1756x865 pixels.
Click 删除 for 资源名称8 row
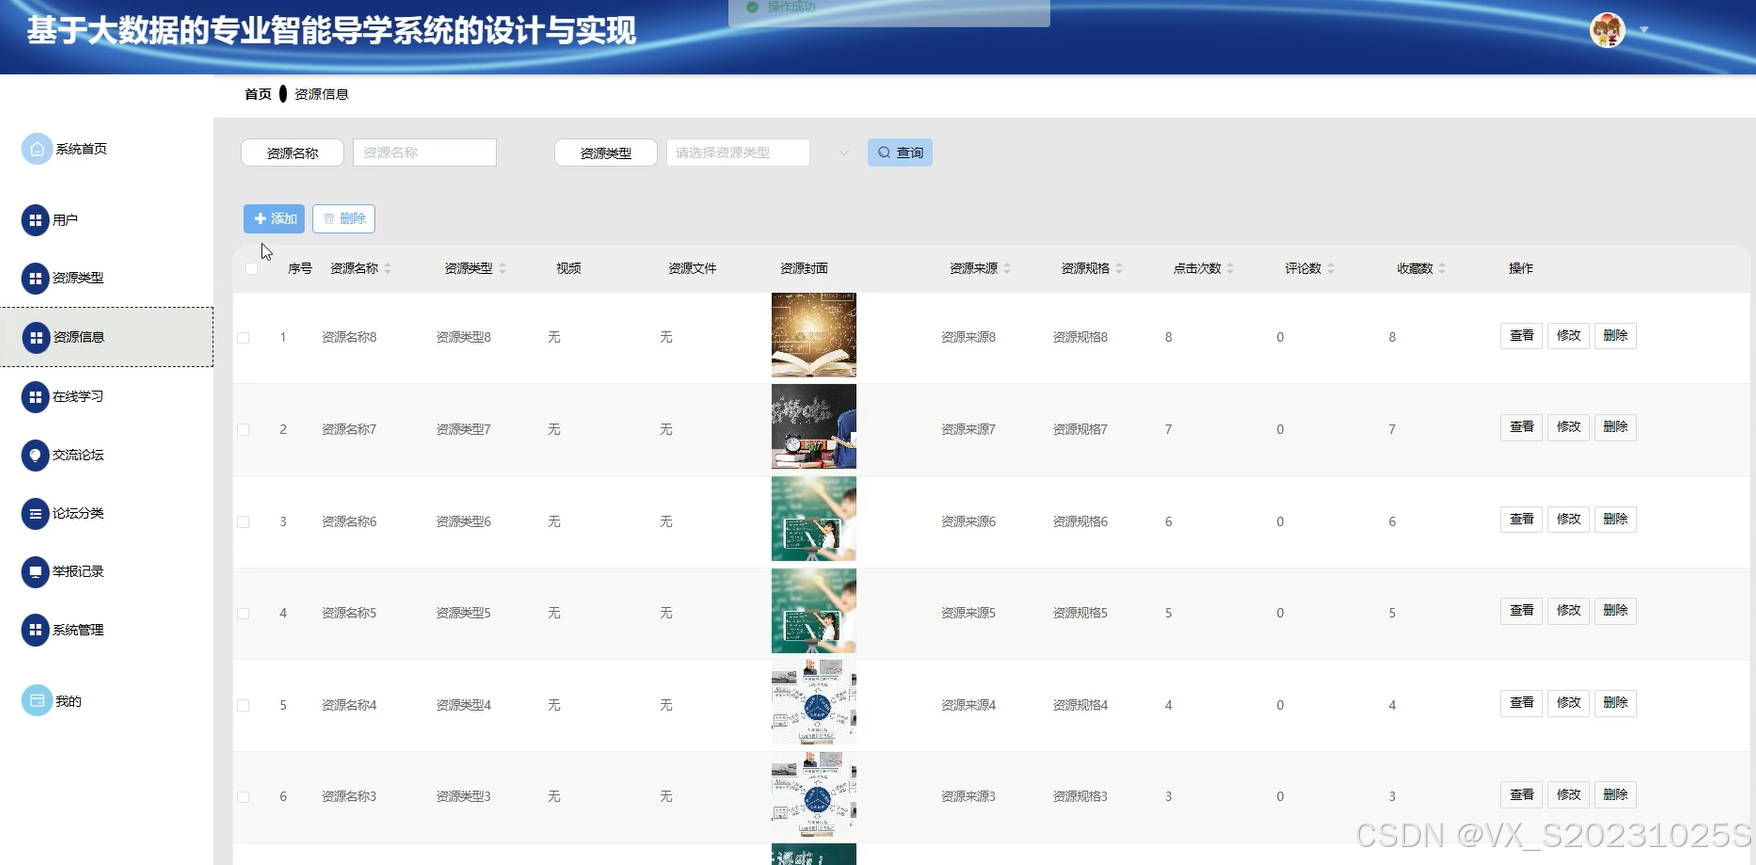1615,336
